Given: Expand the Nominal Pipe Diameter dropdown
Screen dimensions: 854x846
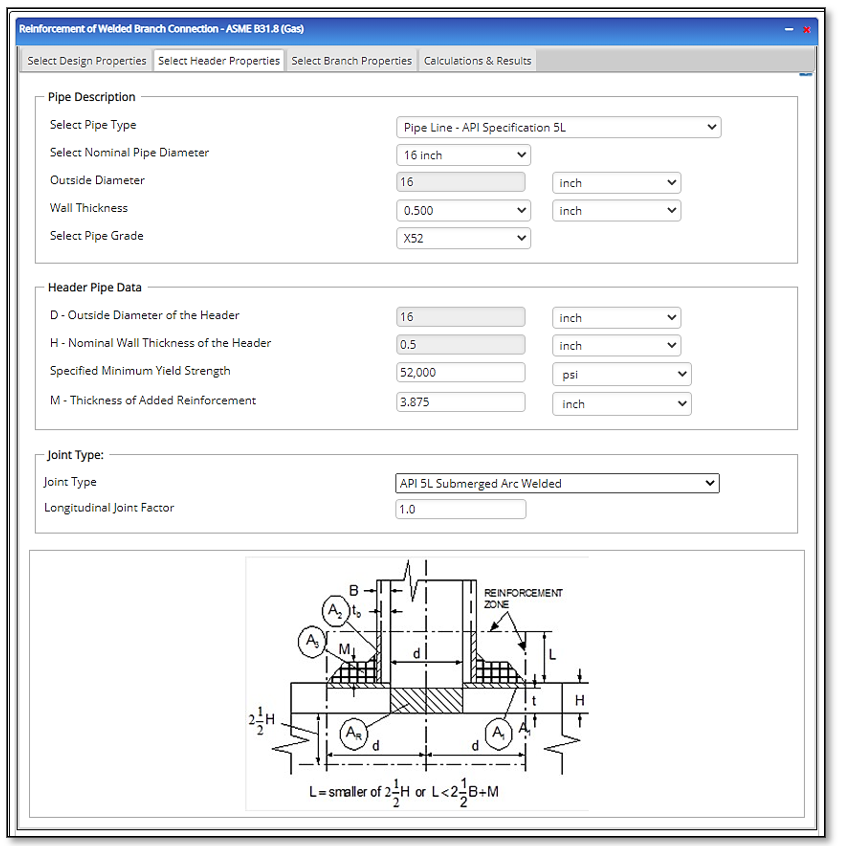Looking at the screenshot, I should point(463,155).
